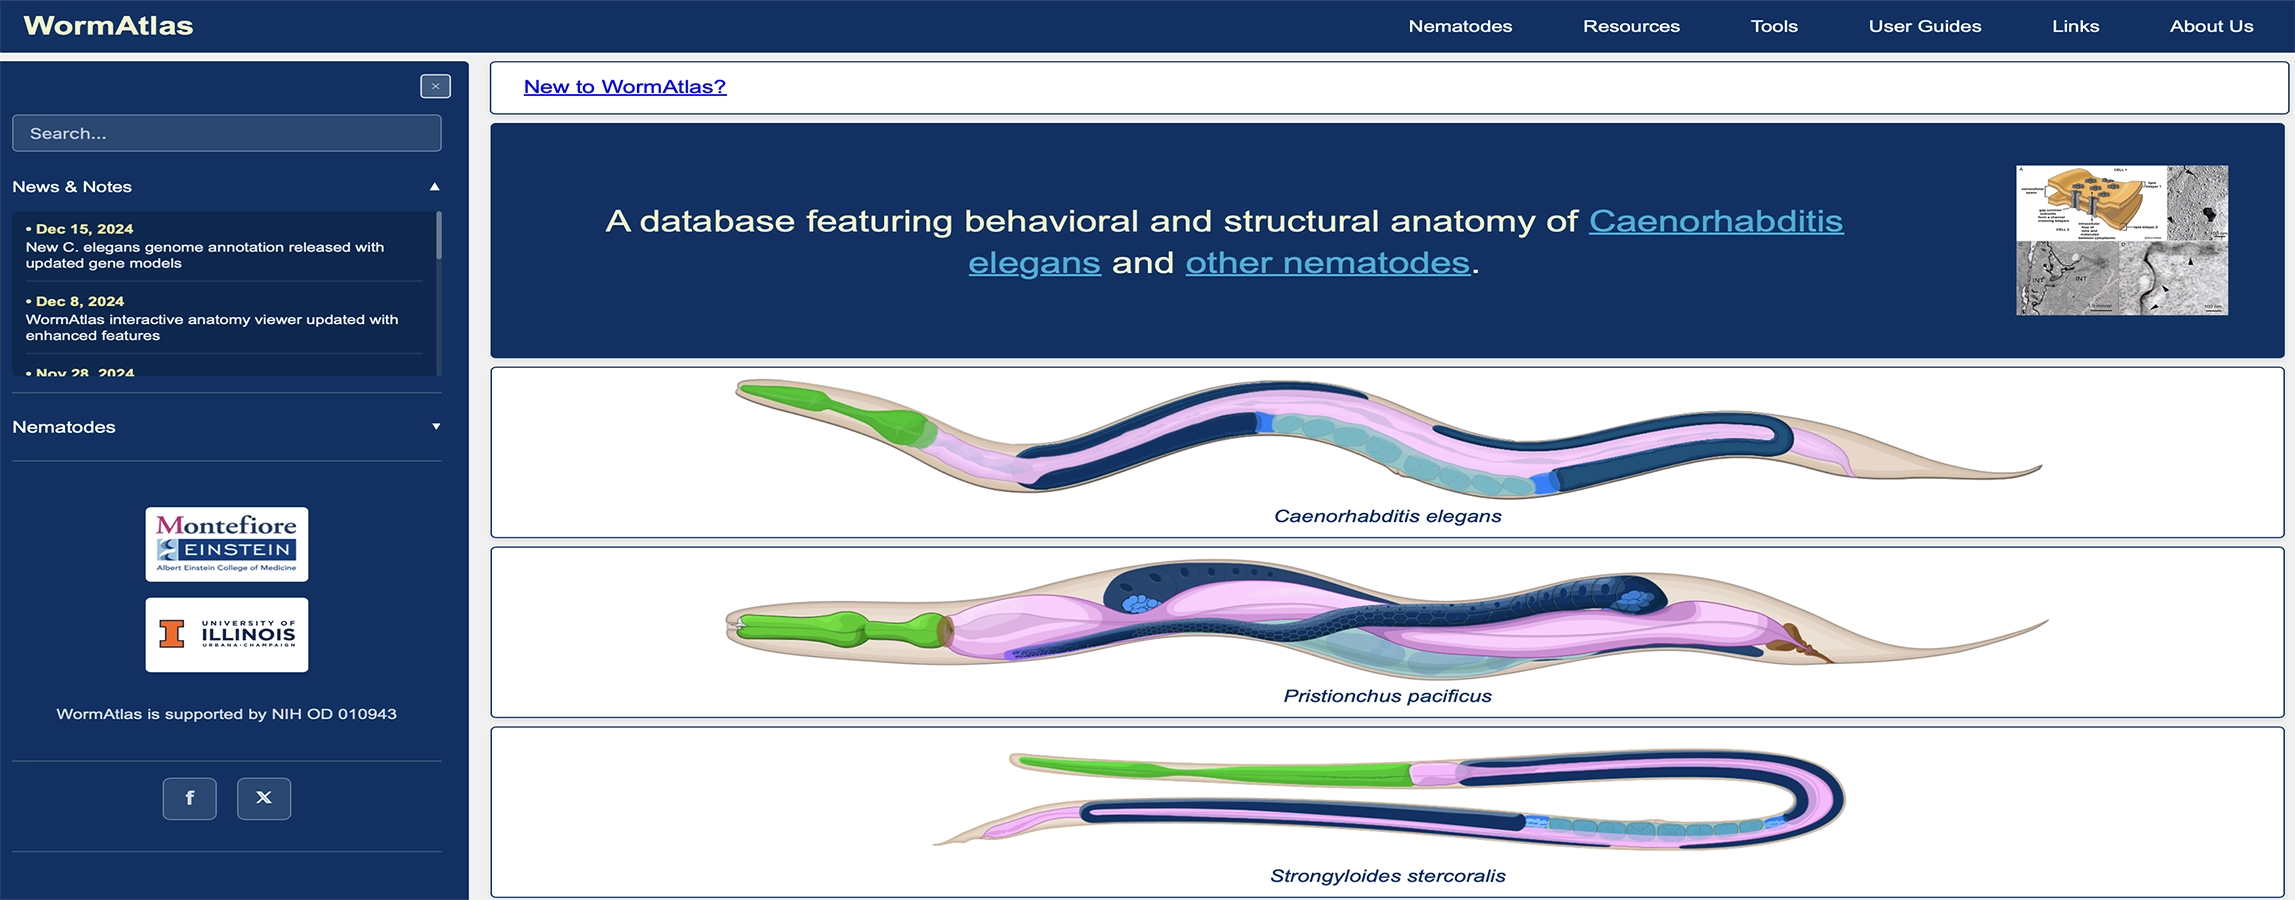Collapse the News & Notes section arrow
The image size is (2295, 900).
(435, 187)
